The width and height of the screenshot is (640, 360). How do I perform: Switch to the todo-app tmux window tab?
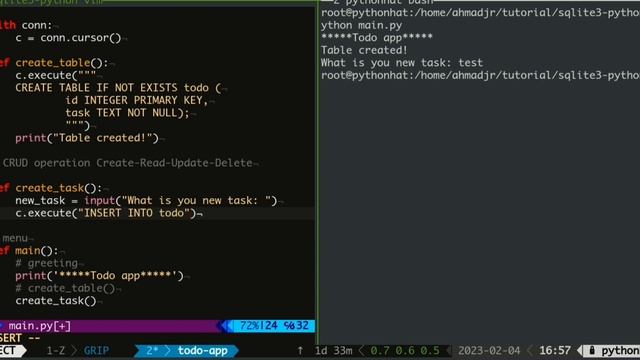pyautogui.click(x=202, y=350)
